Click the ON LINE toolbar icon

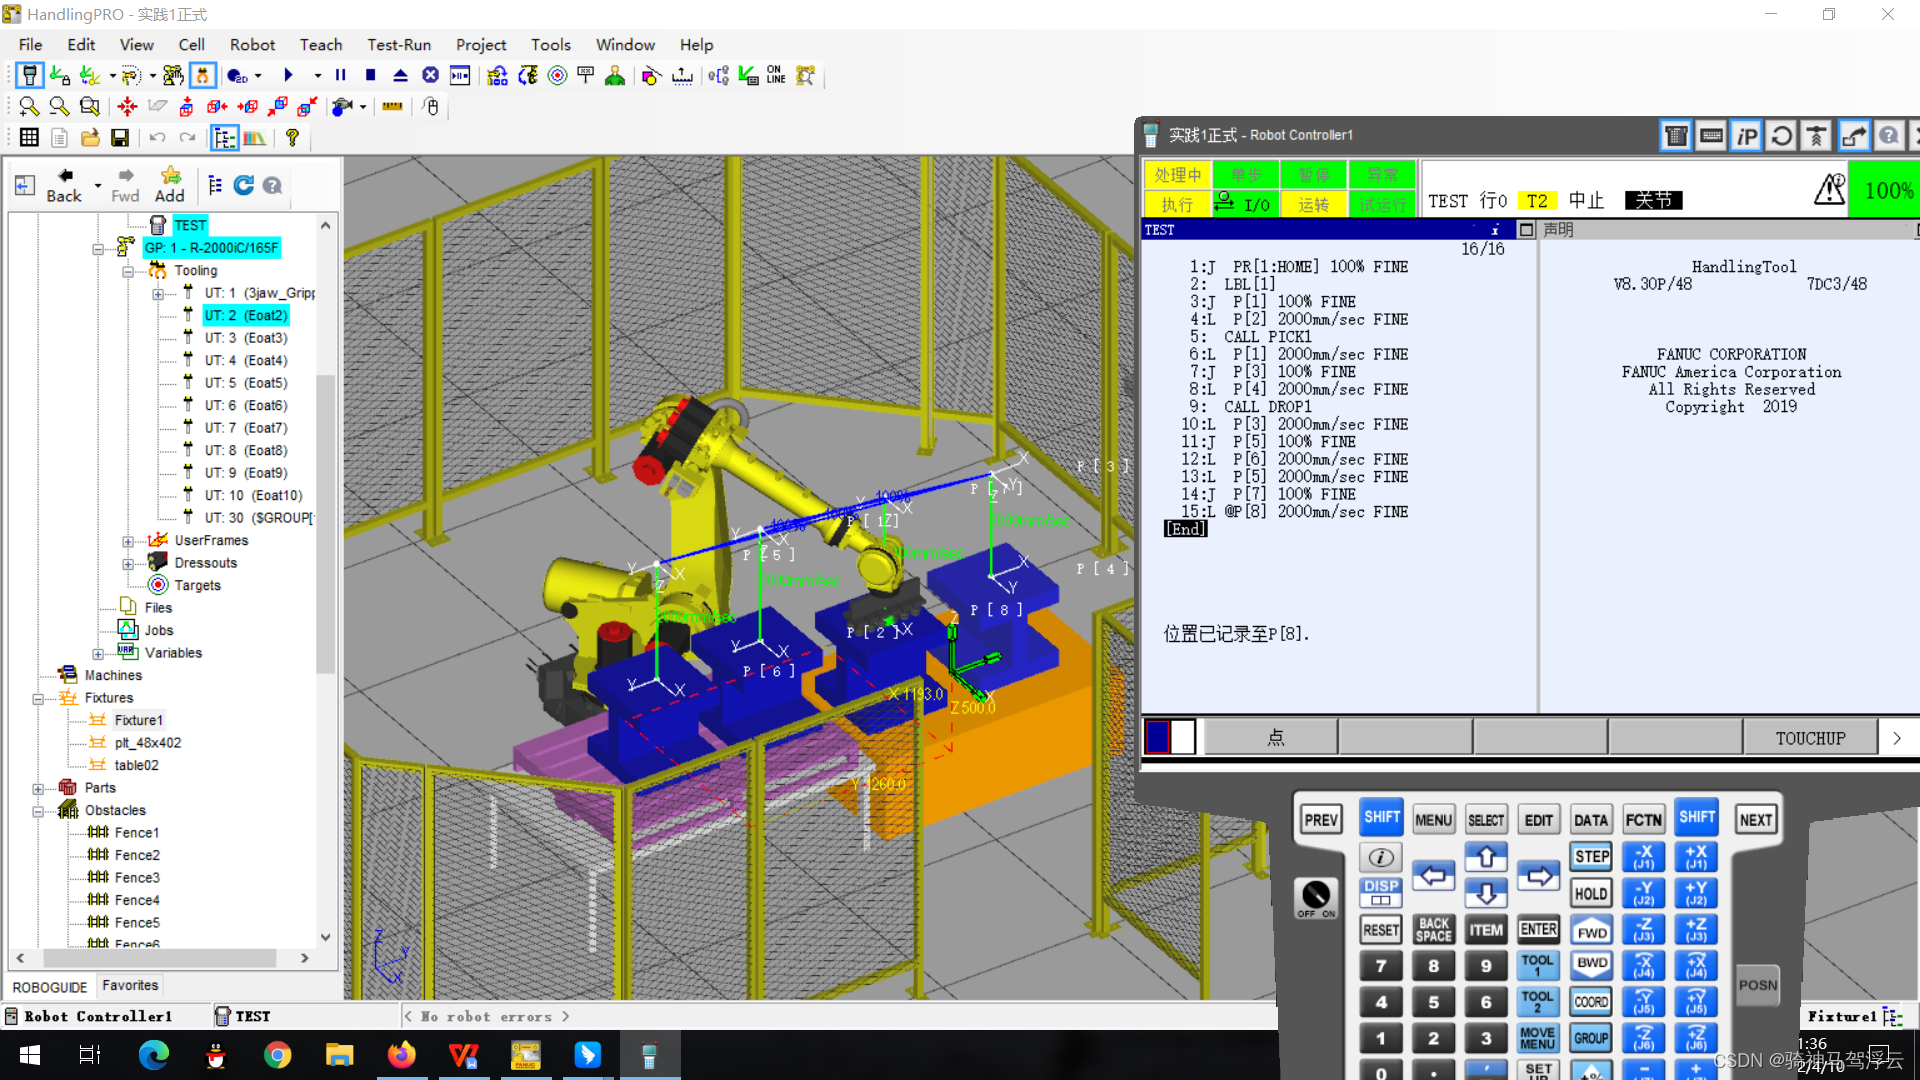pyautogui.click(x=776, y=76)
